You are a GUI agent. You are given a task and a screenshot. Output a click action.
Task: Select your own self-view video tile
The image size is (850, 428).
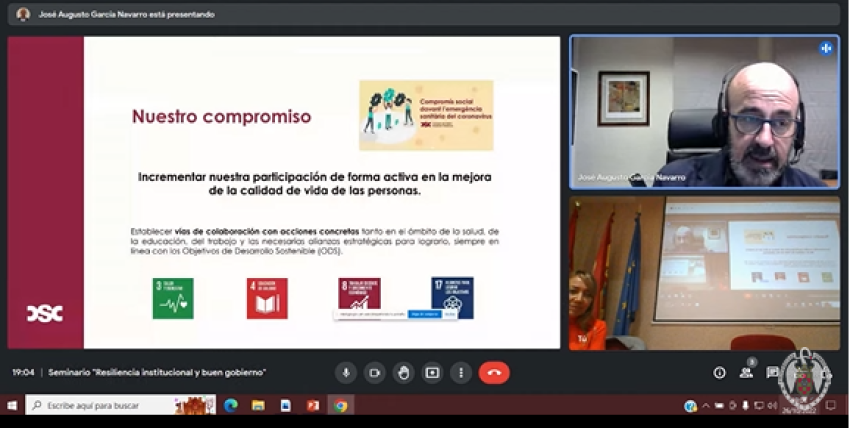704,272
